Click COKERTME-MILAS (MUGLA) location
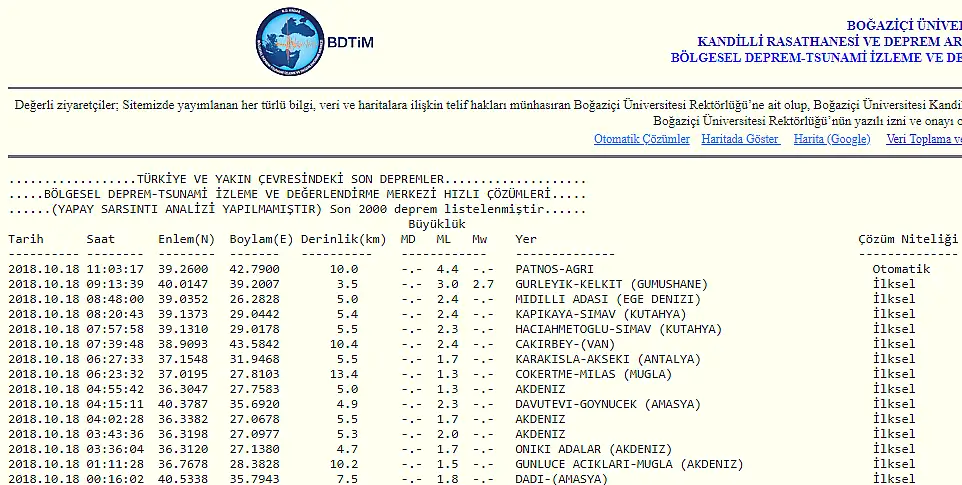962x485 pixels. (593, 374)
